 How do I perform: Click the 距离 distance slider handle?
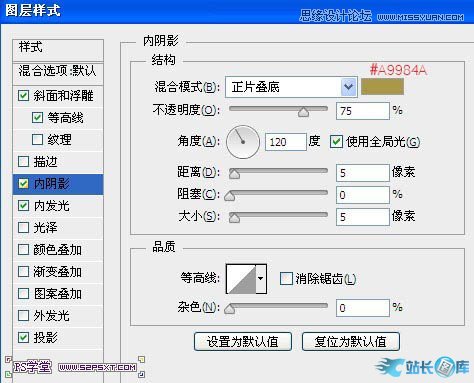(234, 174)
